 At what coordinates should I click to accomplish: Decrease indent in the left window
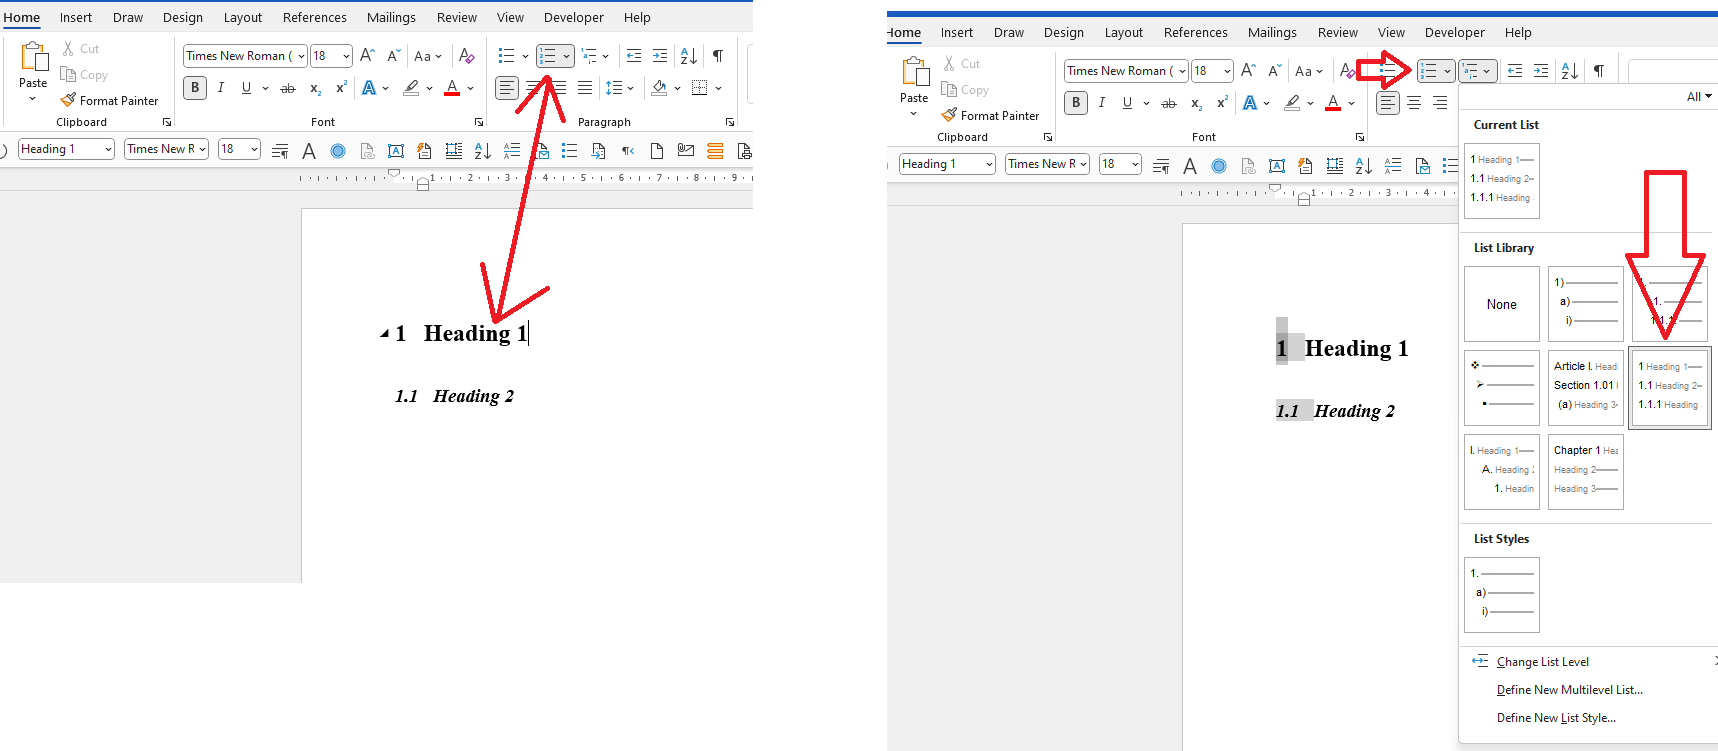[634, 56]
